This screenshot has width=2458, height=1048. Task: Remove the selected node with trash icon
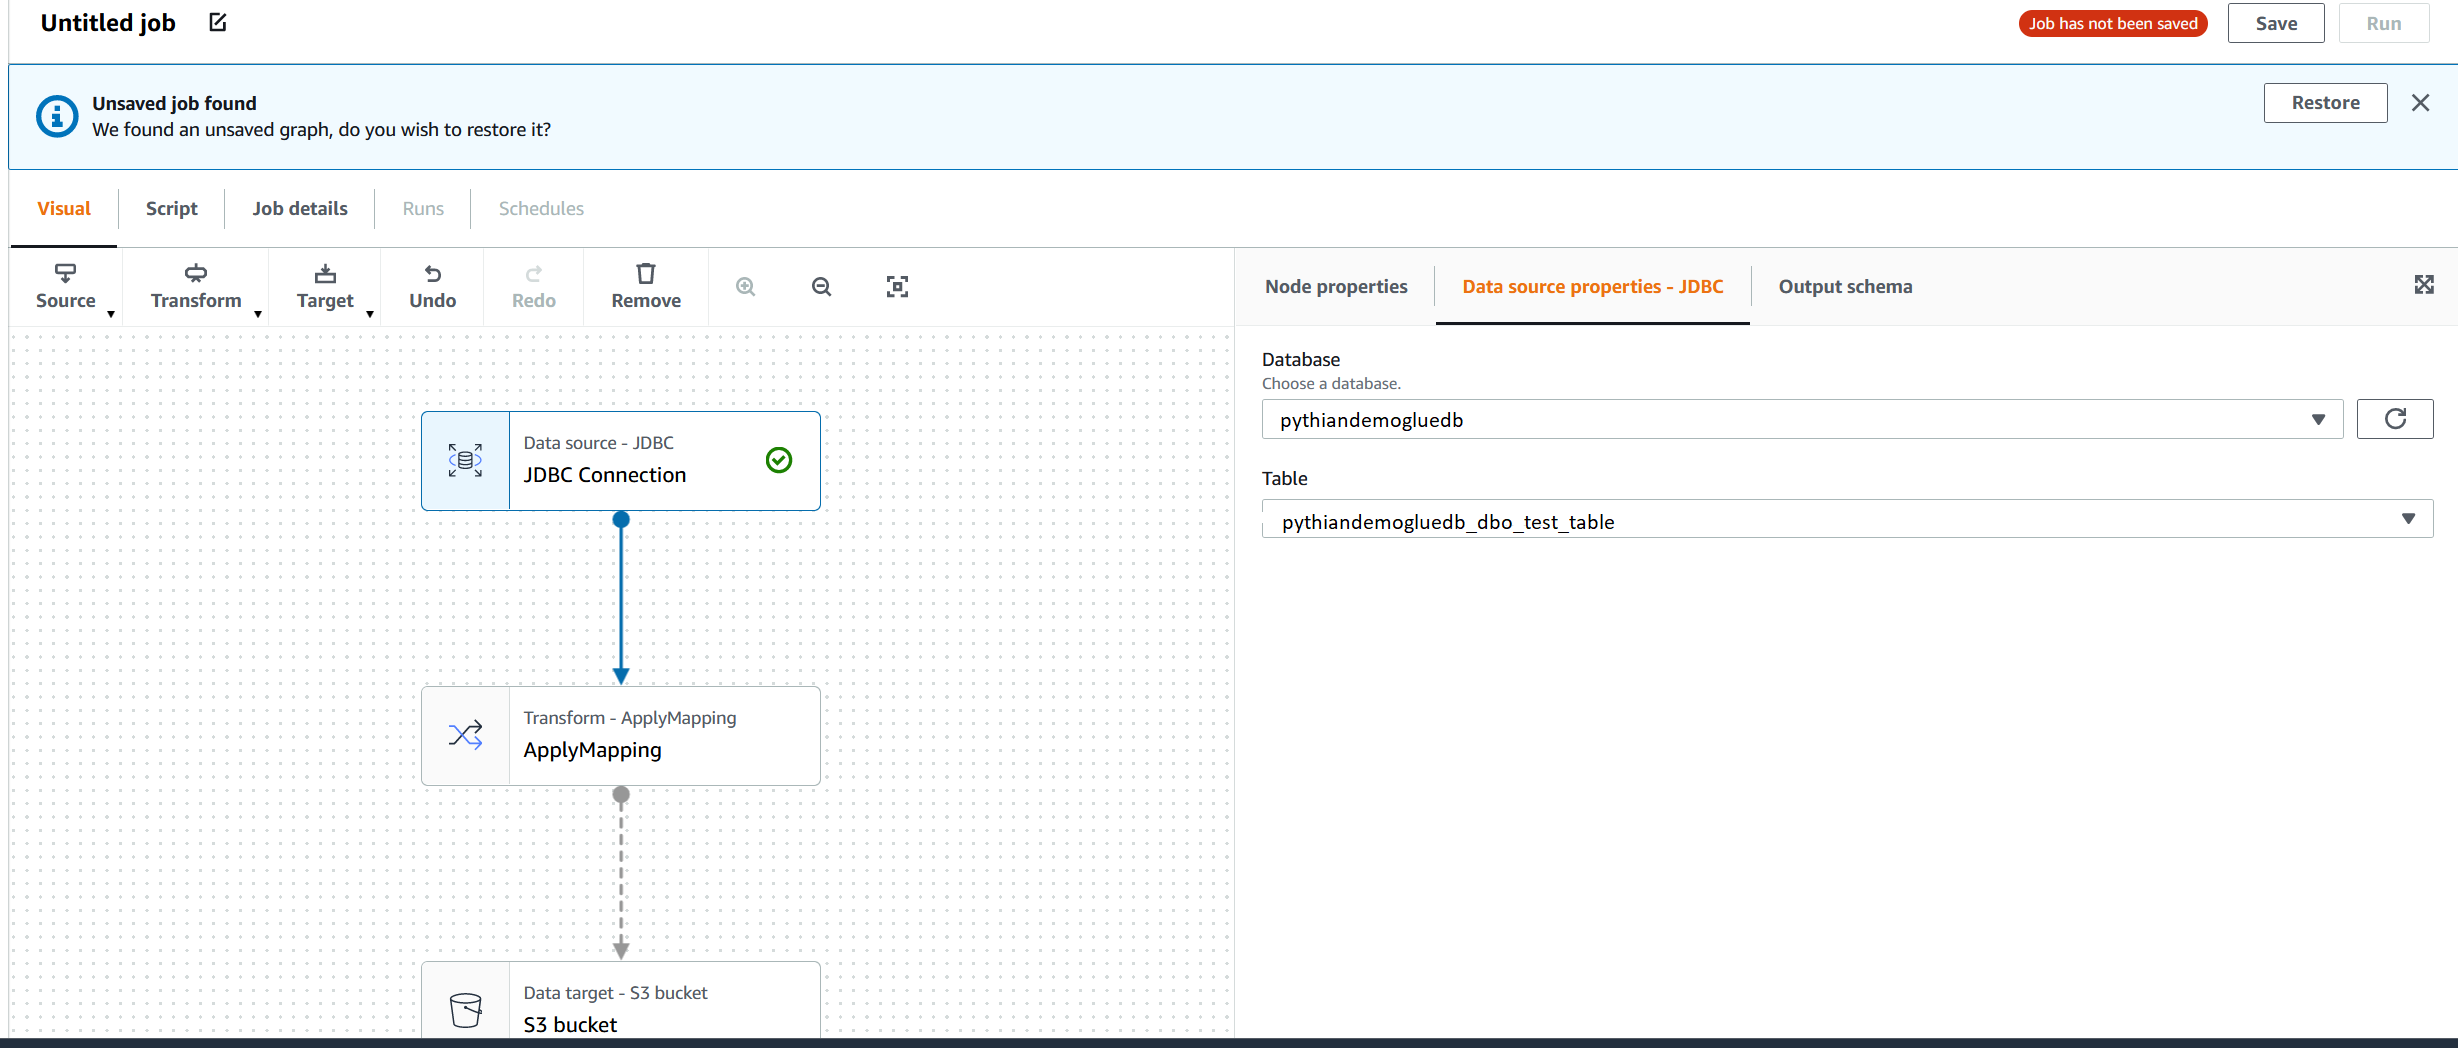(x=646, y=286)
